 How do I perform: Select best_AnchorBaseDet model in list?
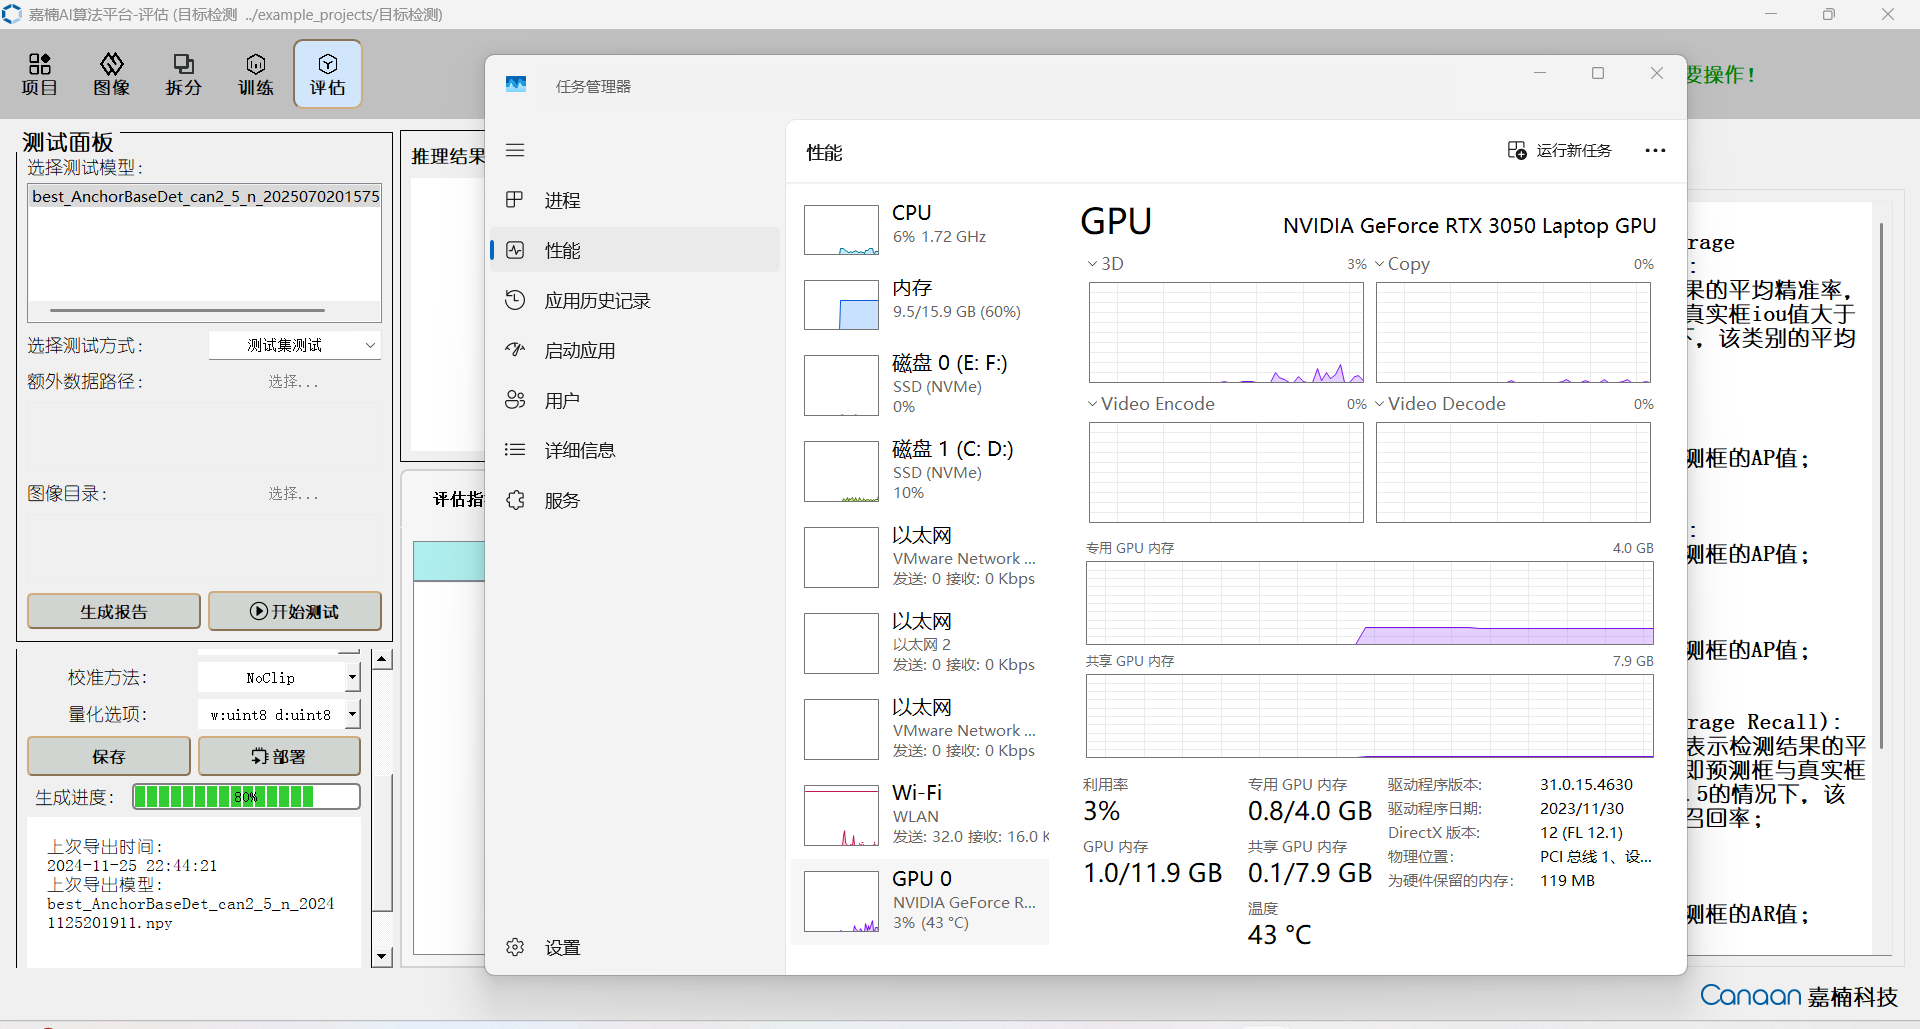205,197
